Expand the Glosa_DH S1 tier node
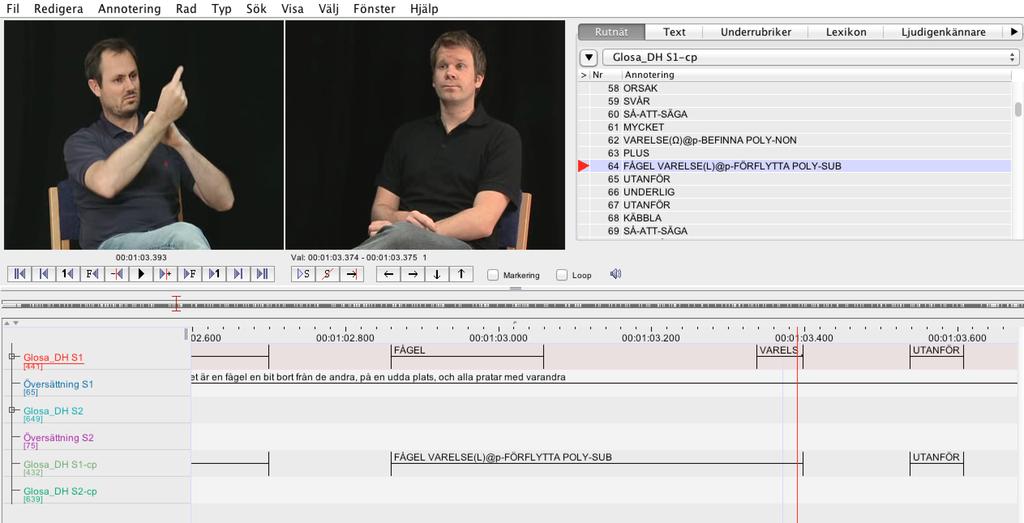Screen dimensions: 1024x523 tap(12, 357)
